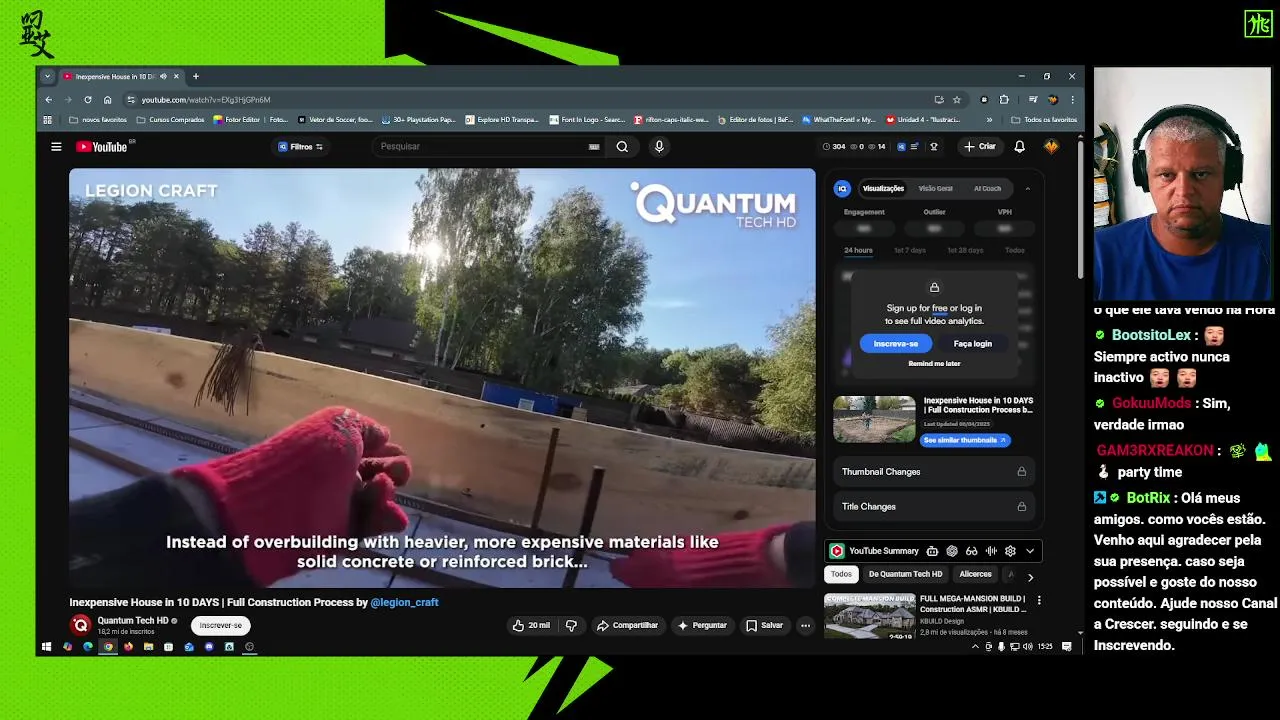Mute the tab via speaker icon
Image resolution: width=1280 pixels, height=720 pixels.
pyautogui.click(x=163, y=76)
